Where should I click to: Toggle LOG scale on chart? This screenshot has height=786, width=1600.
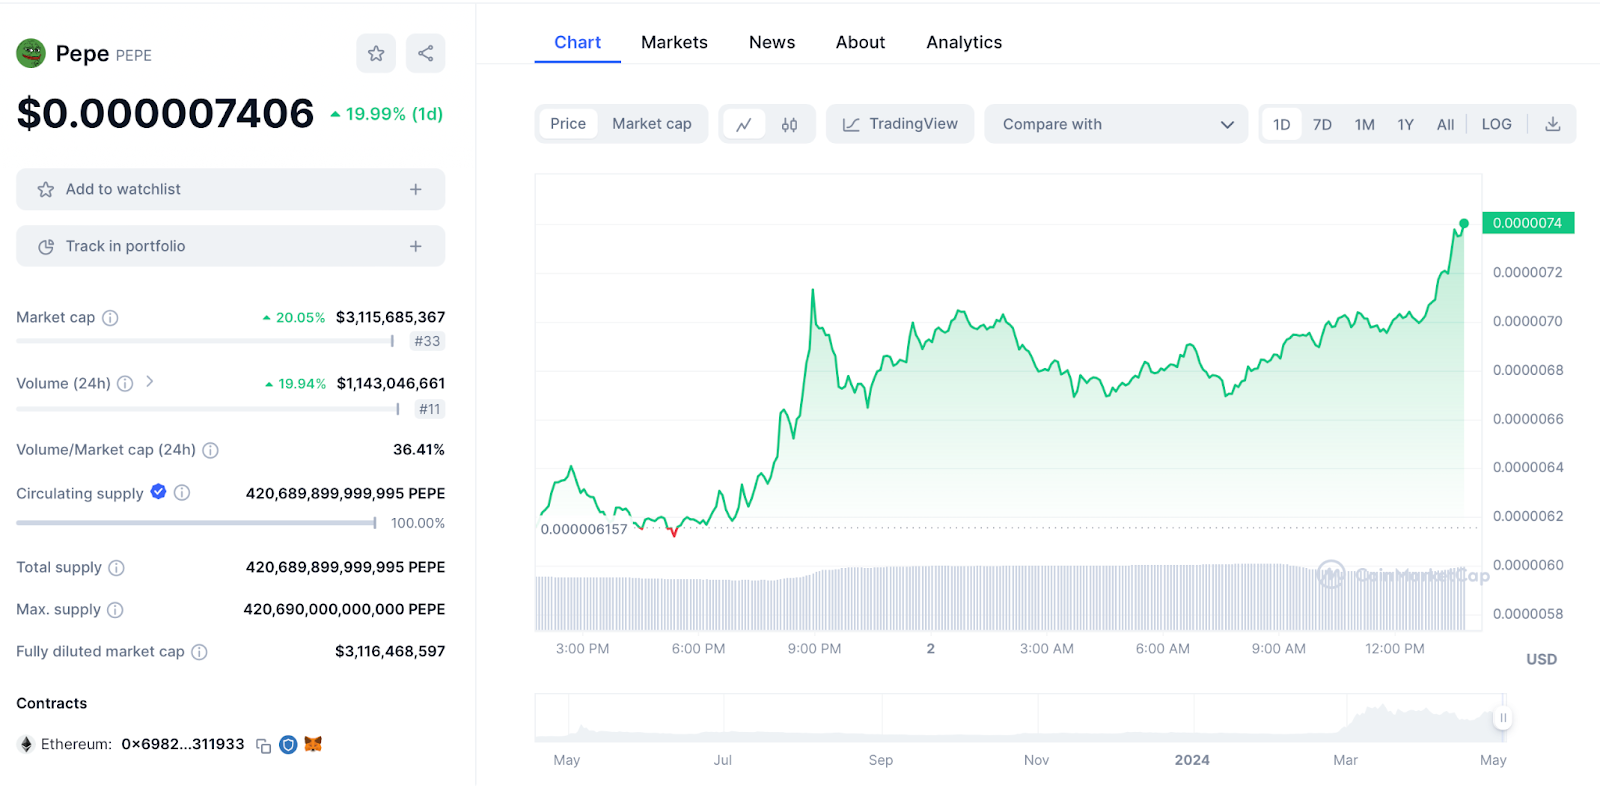tap(1497, 125)
